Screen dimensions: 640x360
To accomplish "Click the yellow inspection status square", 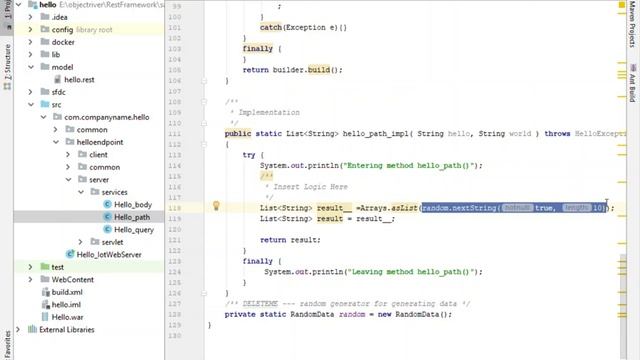I will 622,5.
